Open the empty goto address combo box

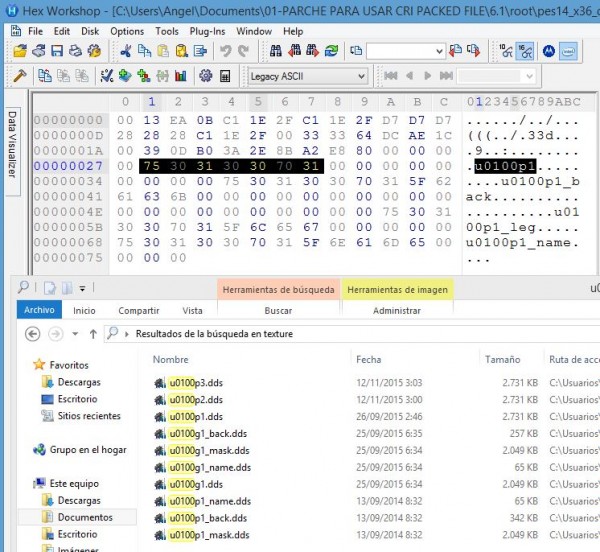click(406, 51)
